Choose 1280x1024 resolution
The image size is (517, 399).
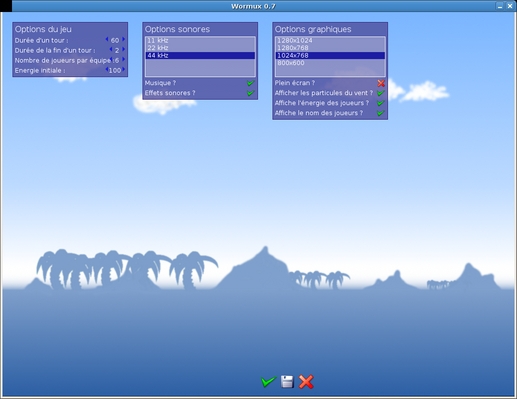[330, 41]
